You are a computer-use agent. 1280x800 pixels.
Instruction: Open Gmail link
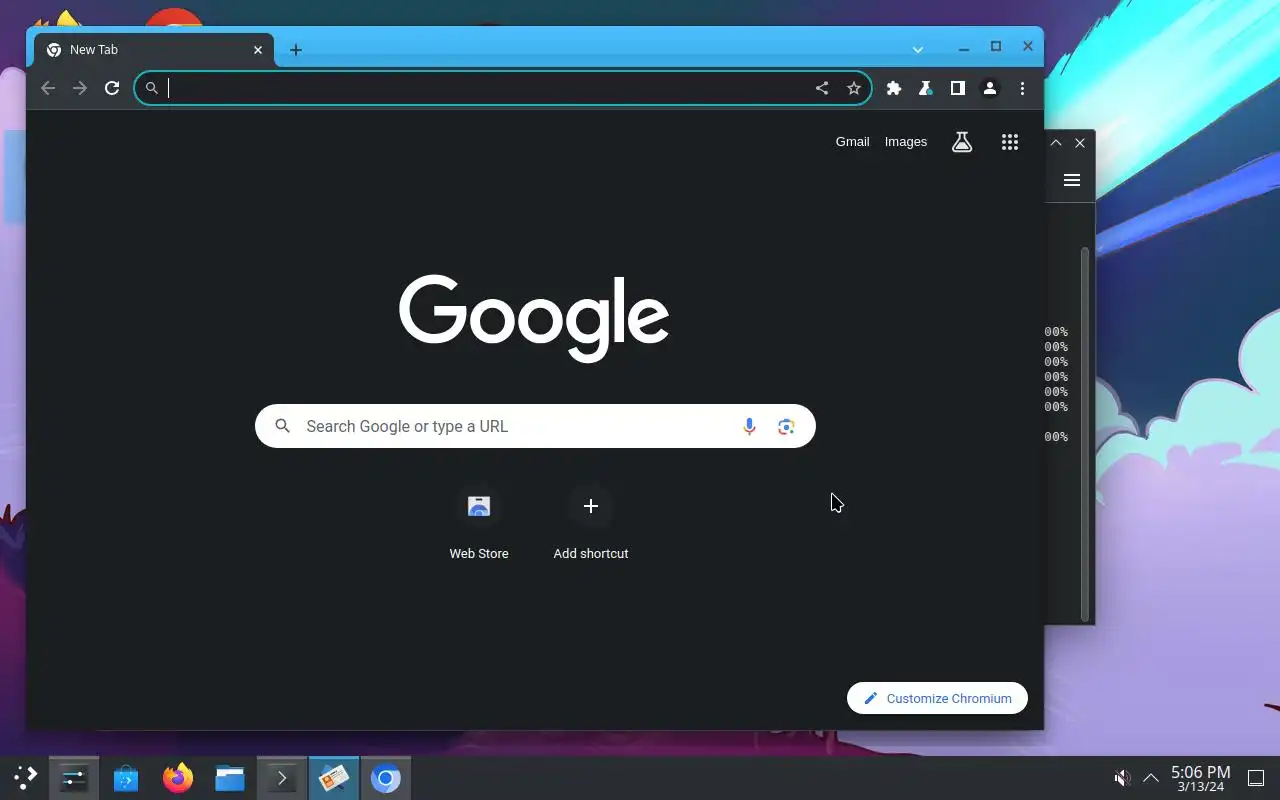pyautogui.click(x=852, y=142)
